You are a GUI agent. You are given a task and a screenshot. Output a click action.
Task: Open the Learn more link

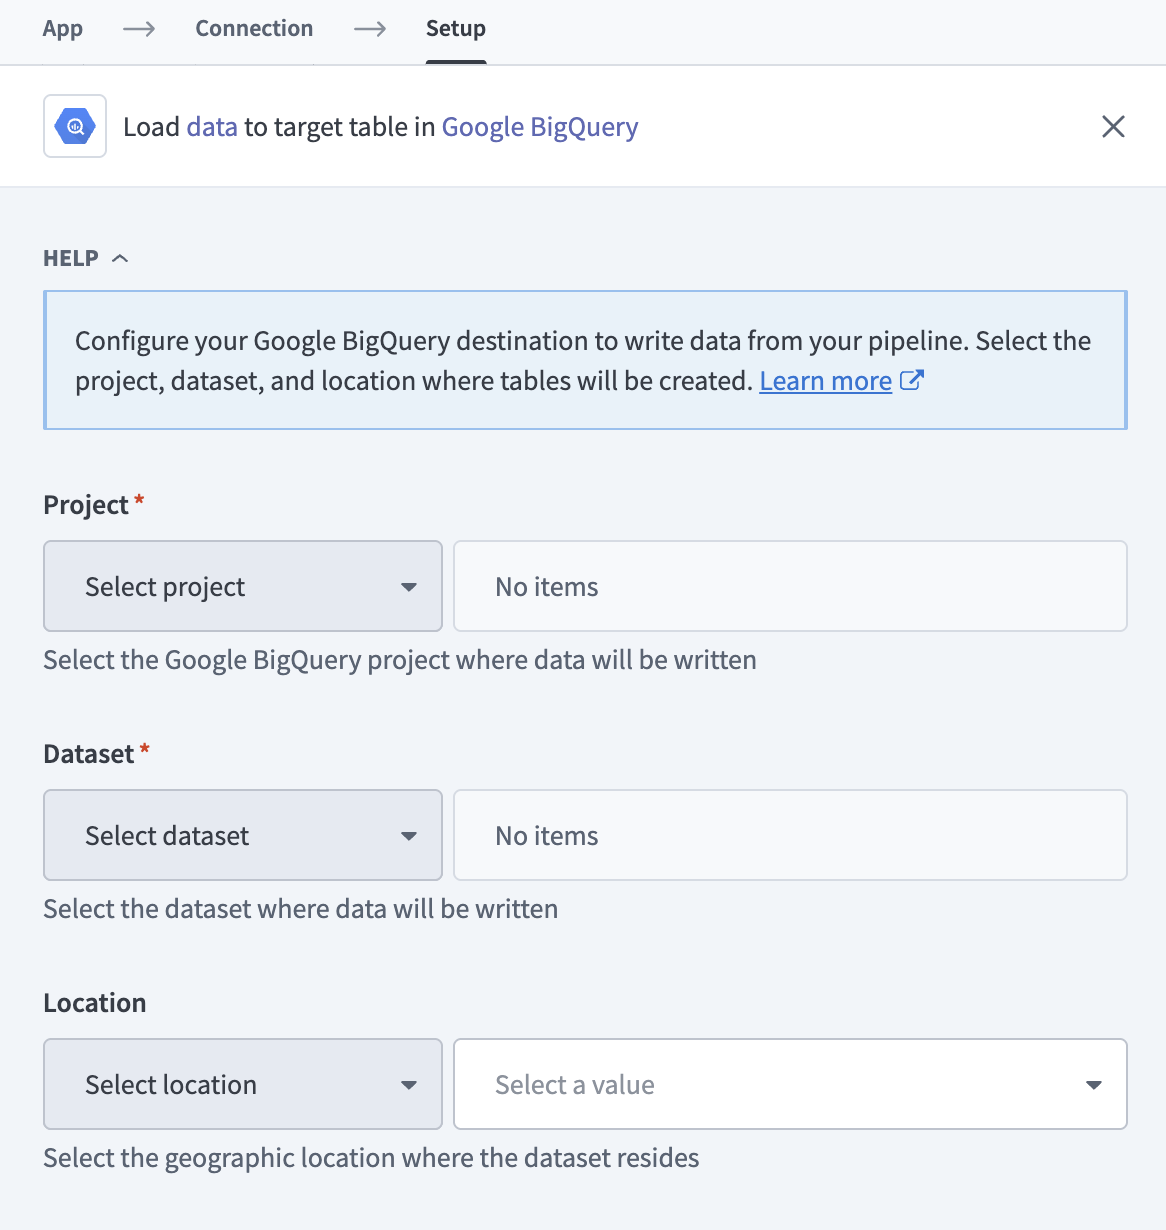825,380
